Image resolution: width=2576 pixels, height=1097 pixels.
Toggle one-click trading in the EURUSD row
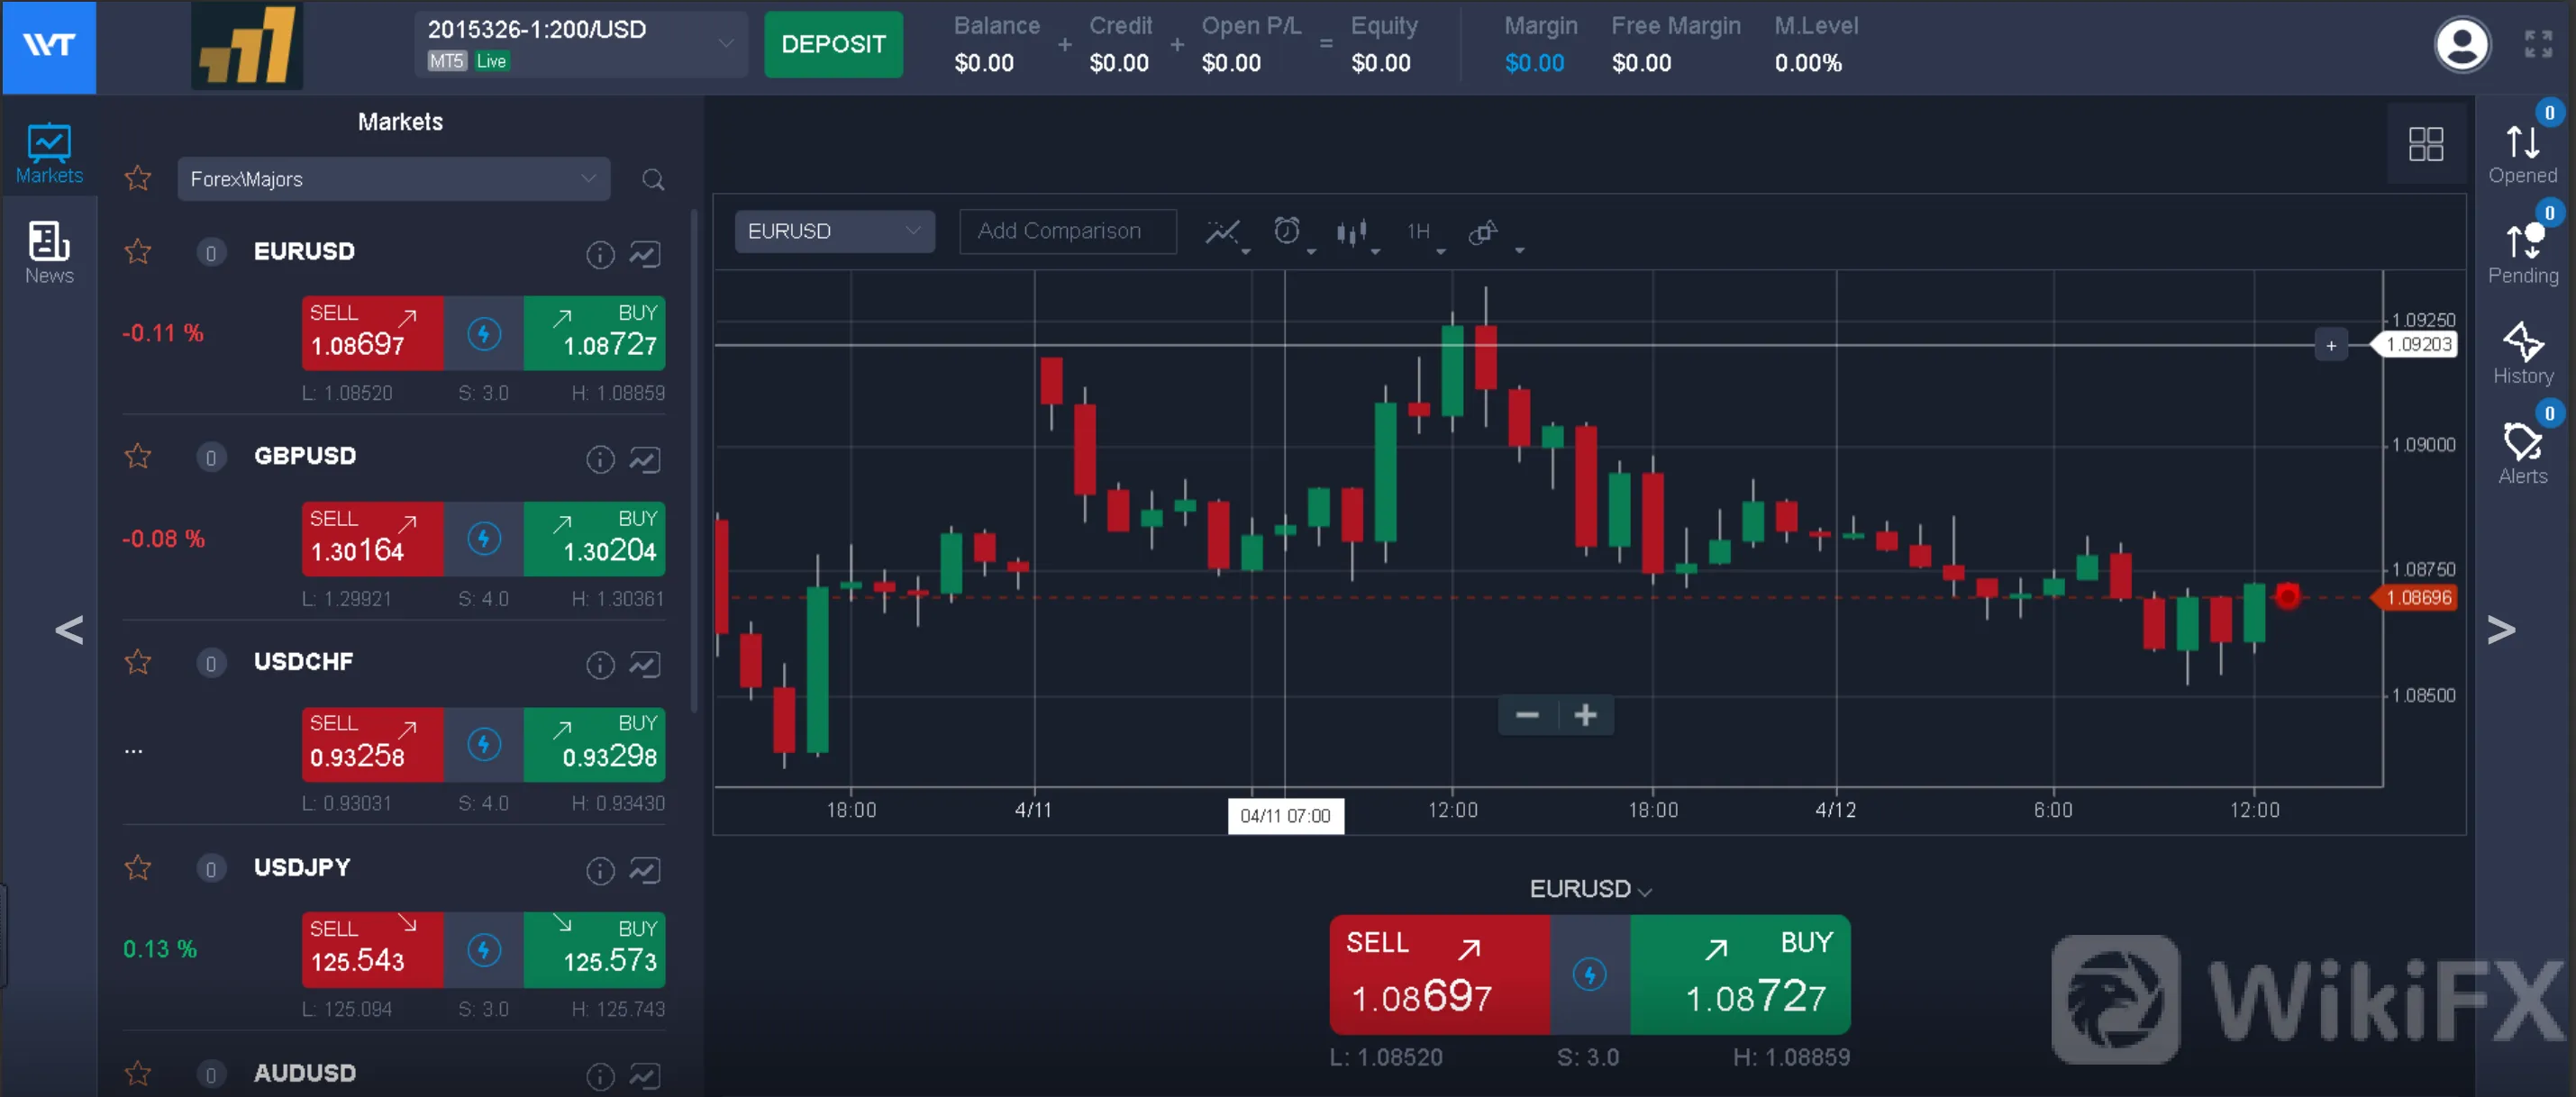484,333
